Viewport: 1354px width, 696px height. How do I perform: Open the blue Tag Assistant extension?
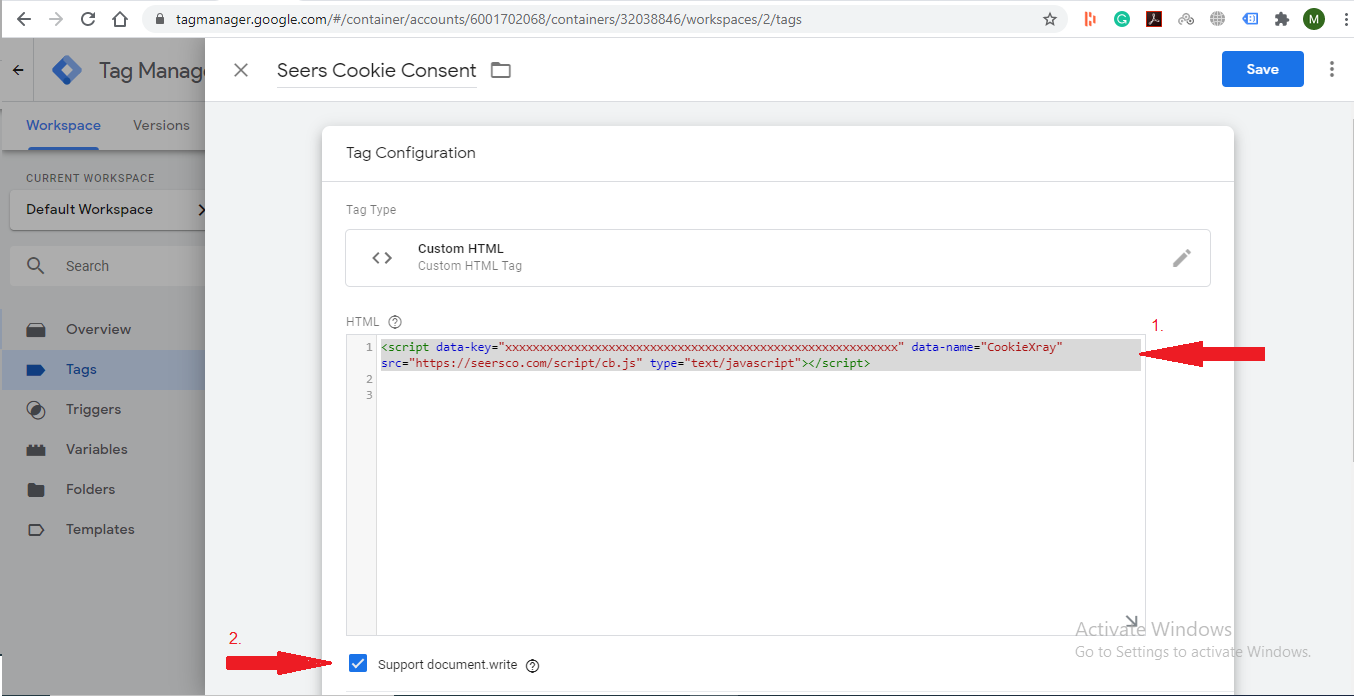tap(1250, 19)
